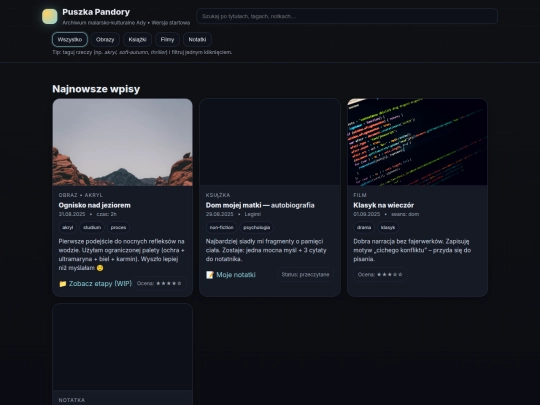This screenshot has height=405, width=540.
Task: Click the 'proces' tag chip
Action: click(118, 227)
